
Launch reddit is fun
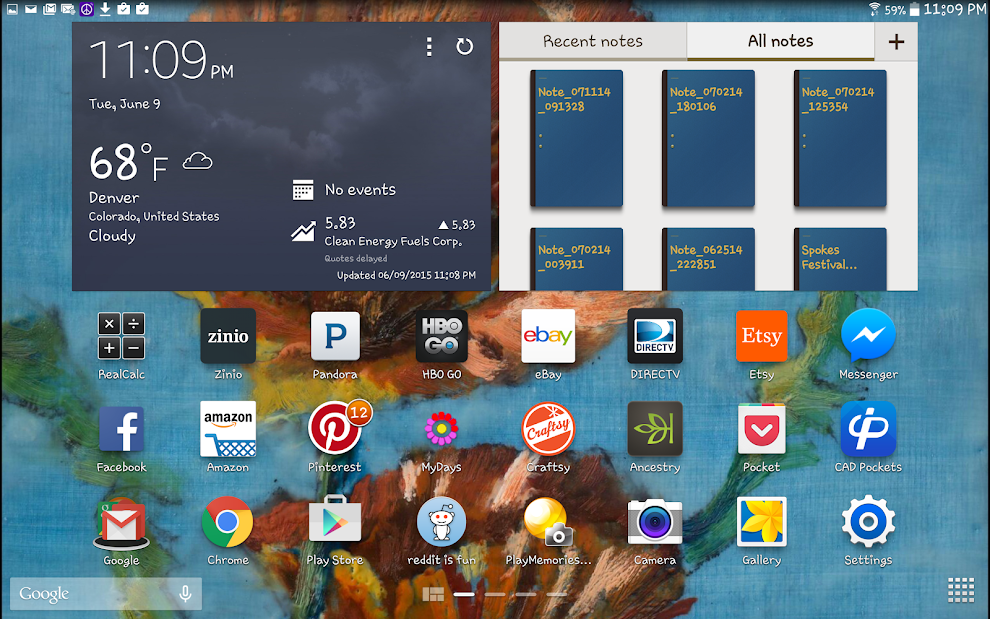441,522
